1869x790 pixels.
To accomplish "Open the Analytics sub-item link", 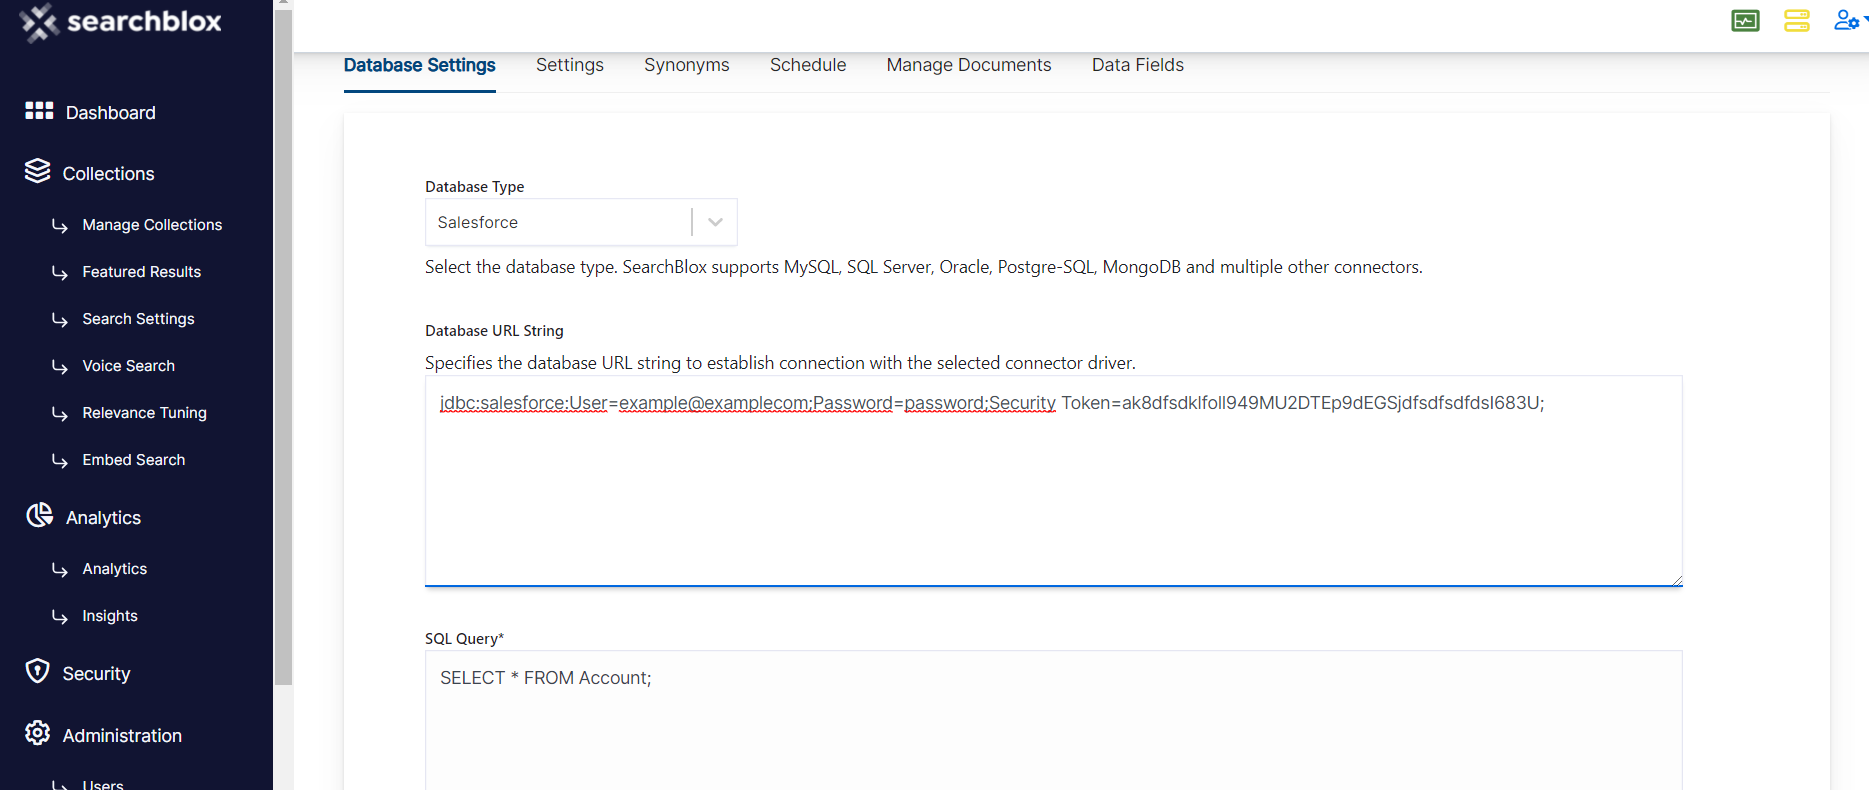I will click(115, 569).
